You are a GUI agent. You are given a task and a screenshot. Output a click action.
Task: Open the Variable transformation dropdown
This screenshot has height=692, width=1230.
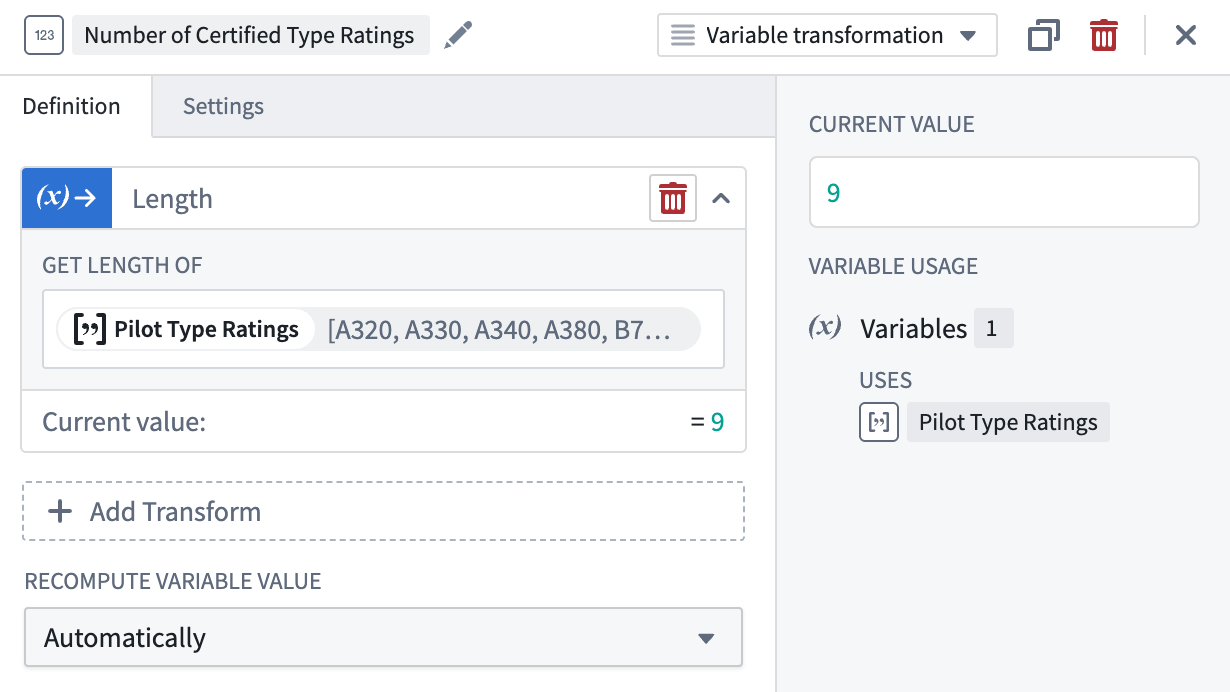826,36
